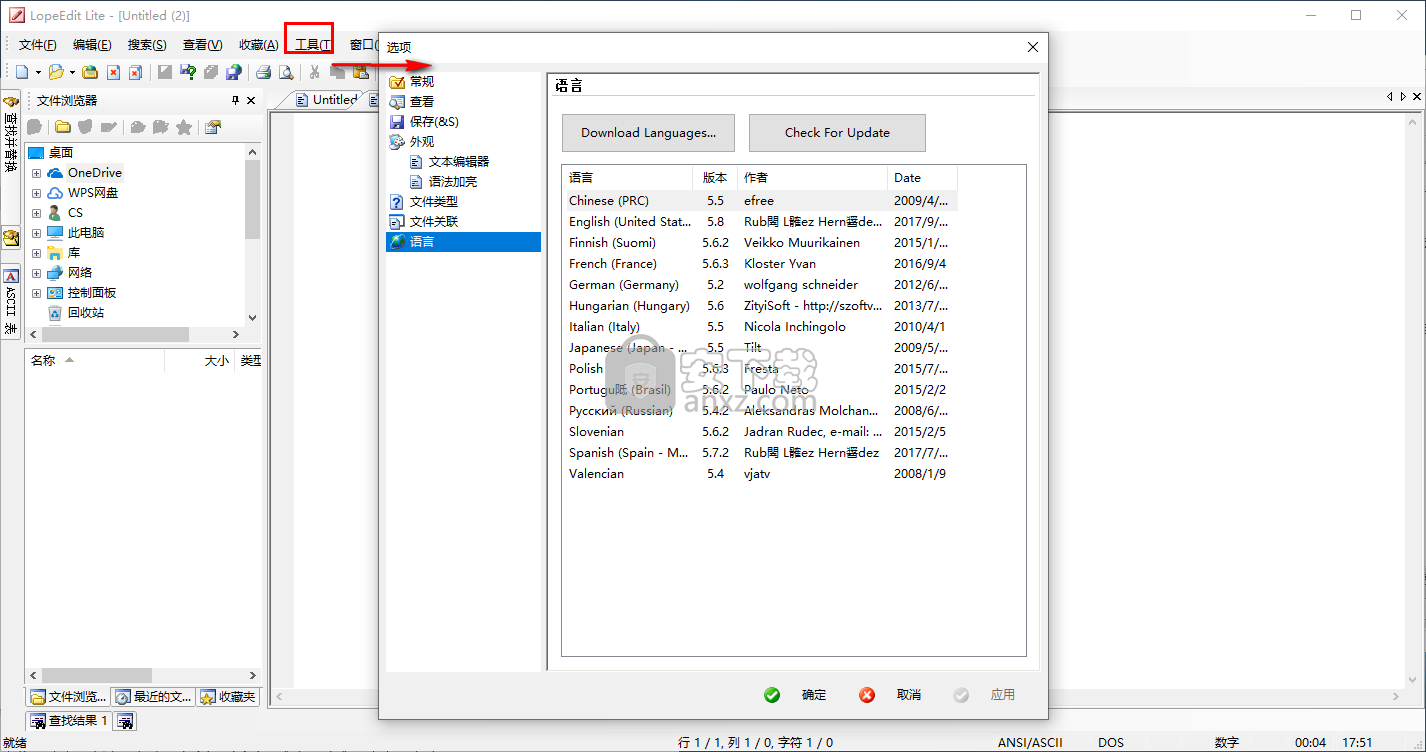This screenshot has width=1426, height=752.
Task: Select the French (France) language row
Action: click(760, 264)
